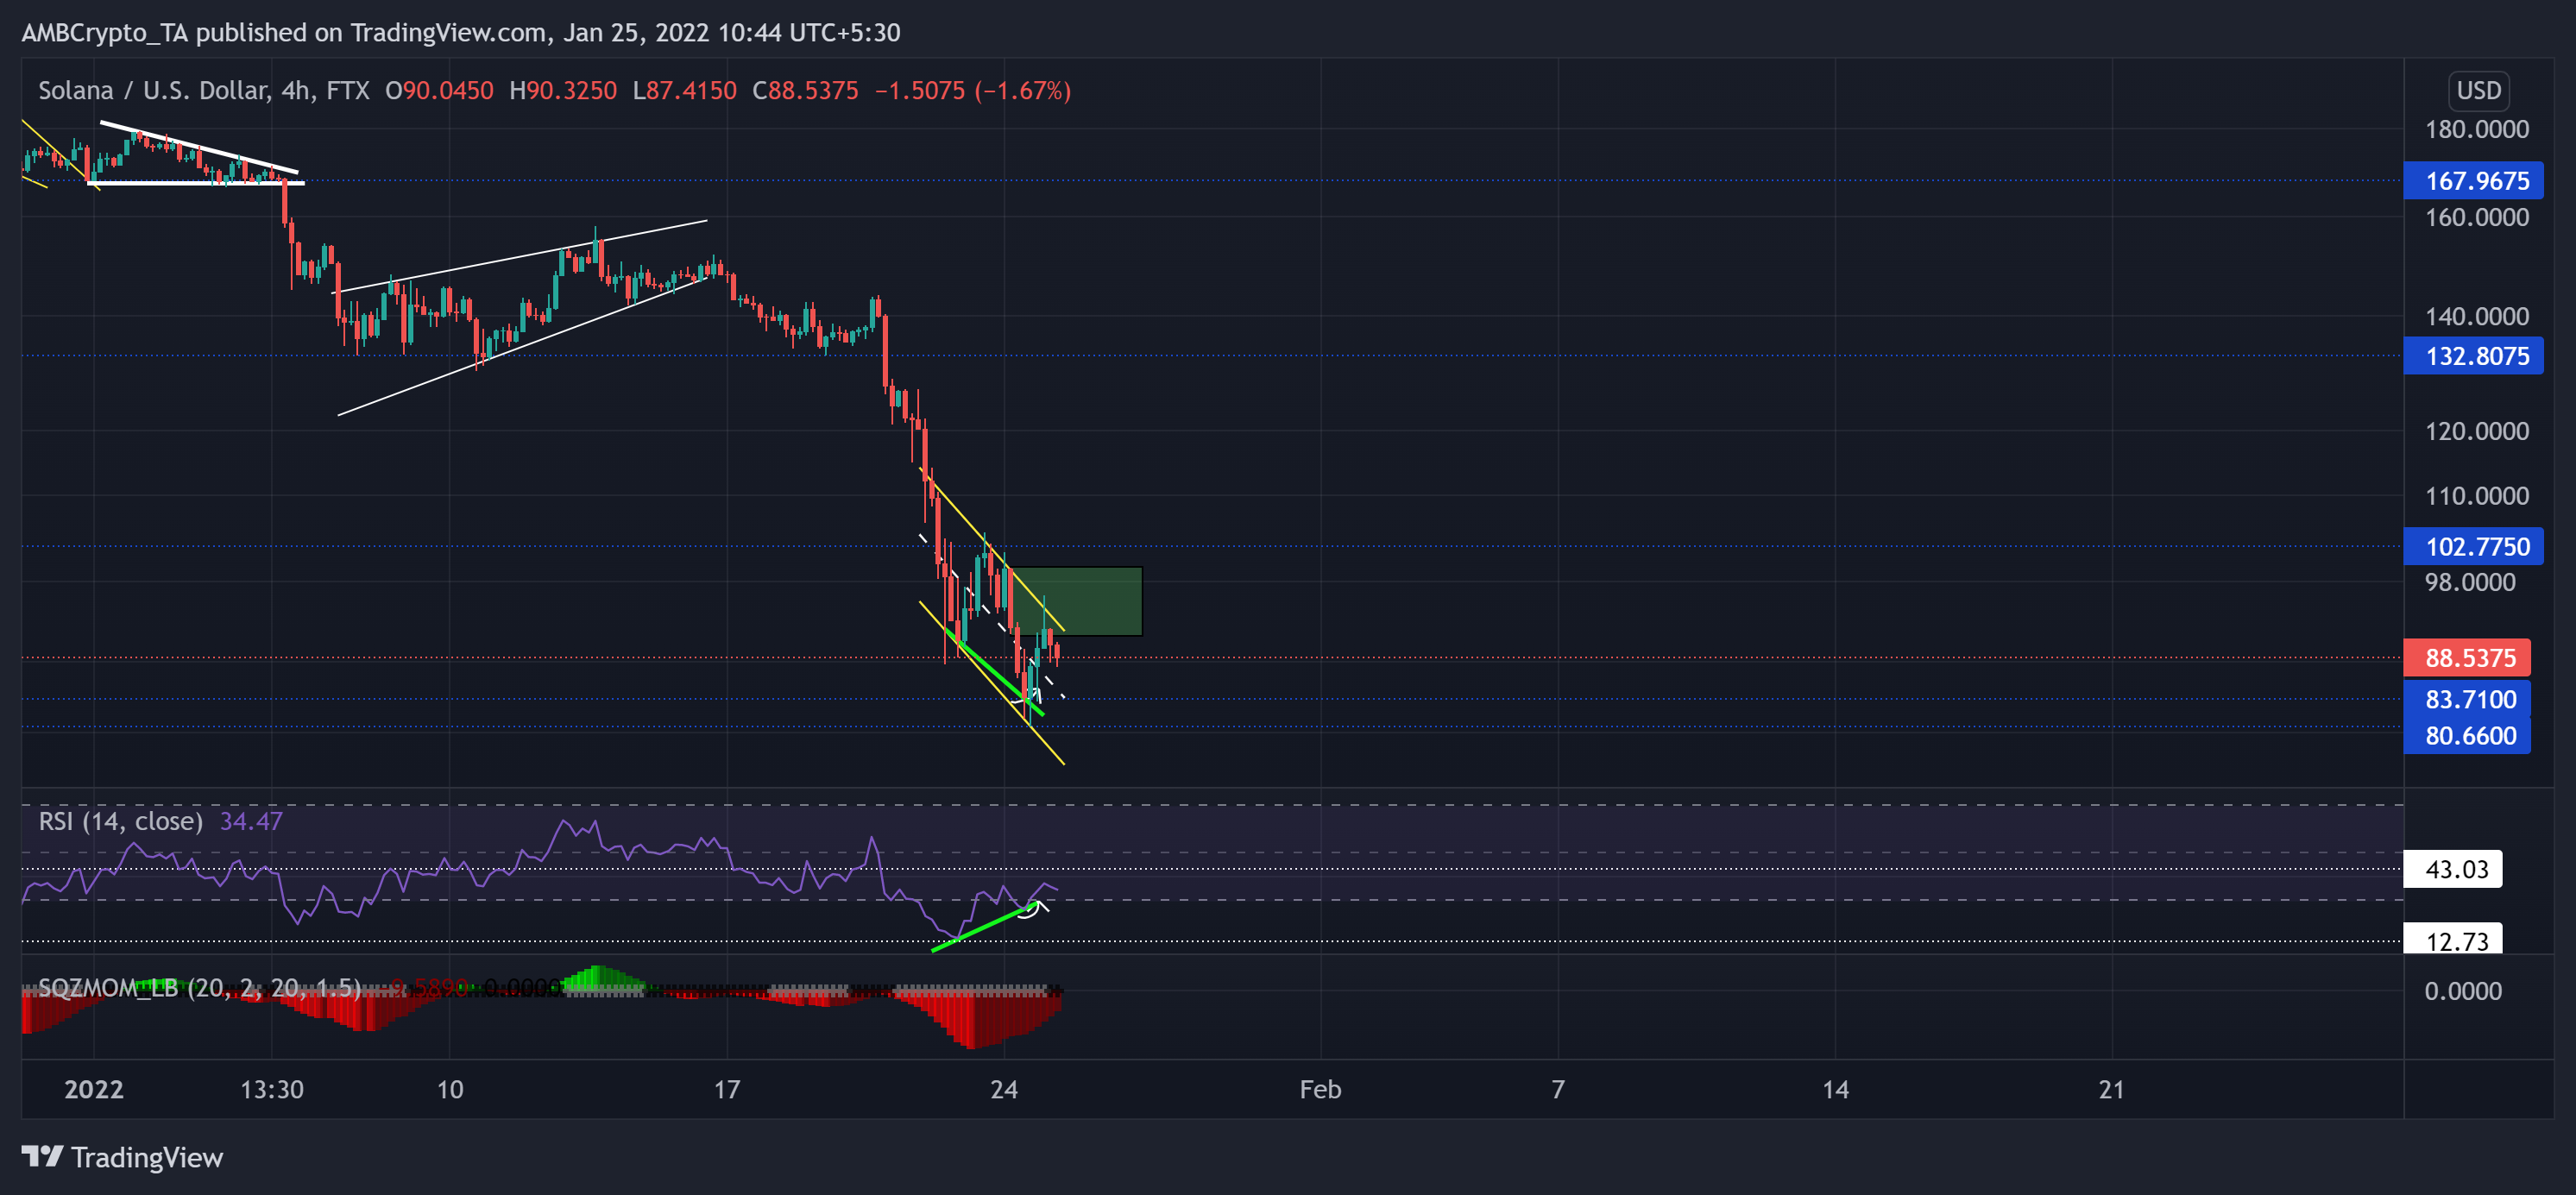This screenshot has height=1195, width=2576.
Task: Click the USD currency button
Action: (x=2478, y=90)
